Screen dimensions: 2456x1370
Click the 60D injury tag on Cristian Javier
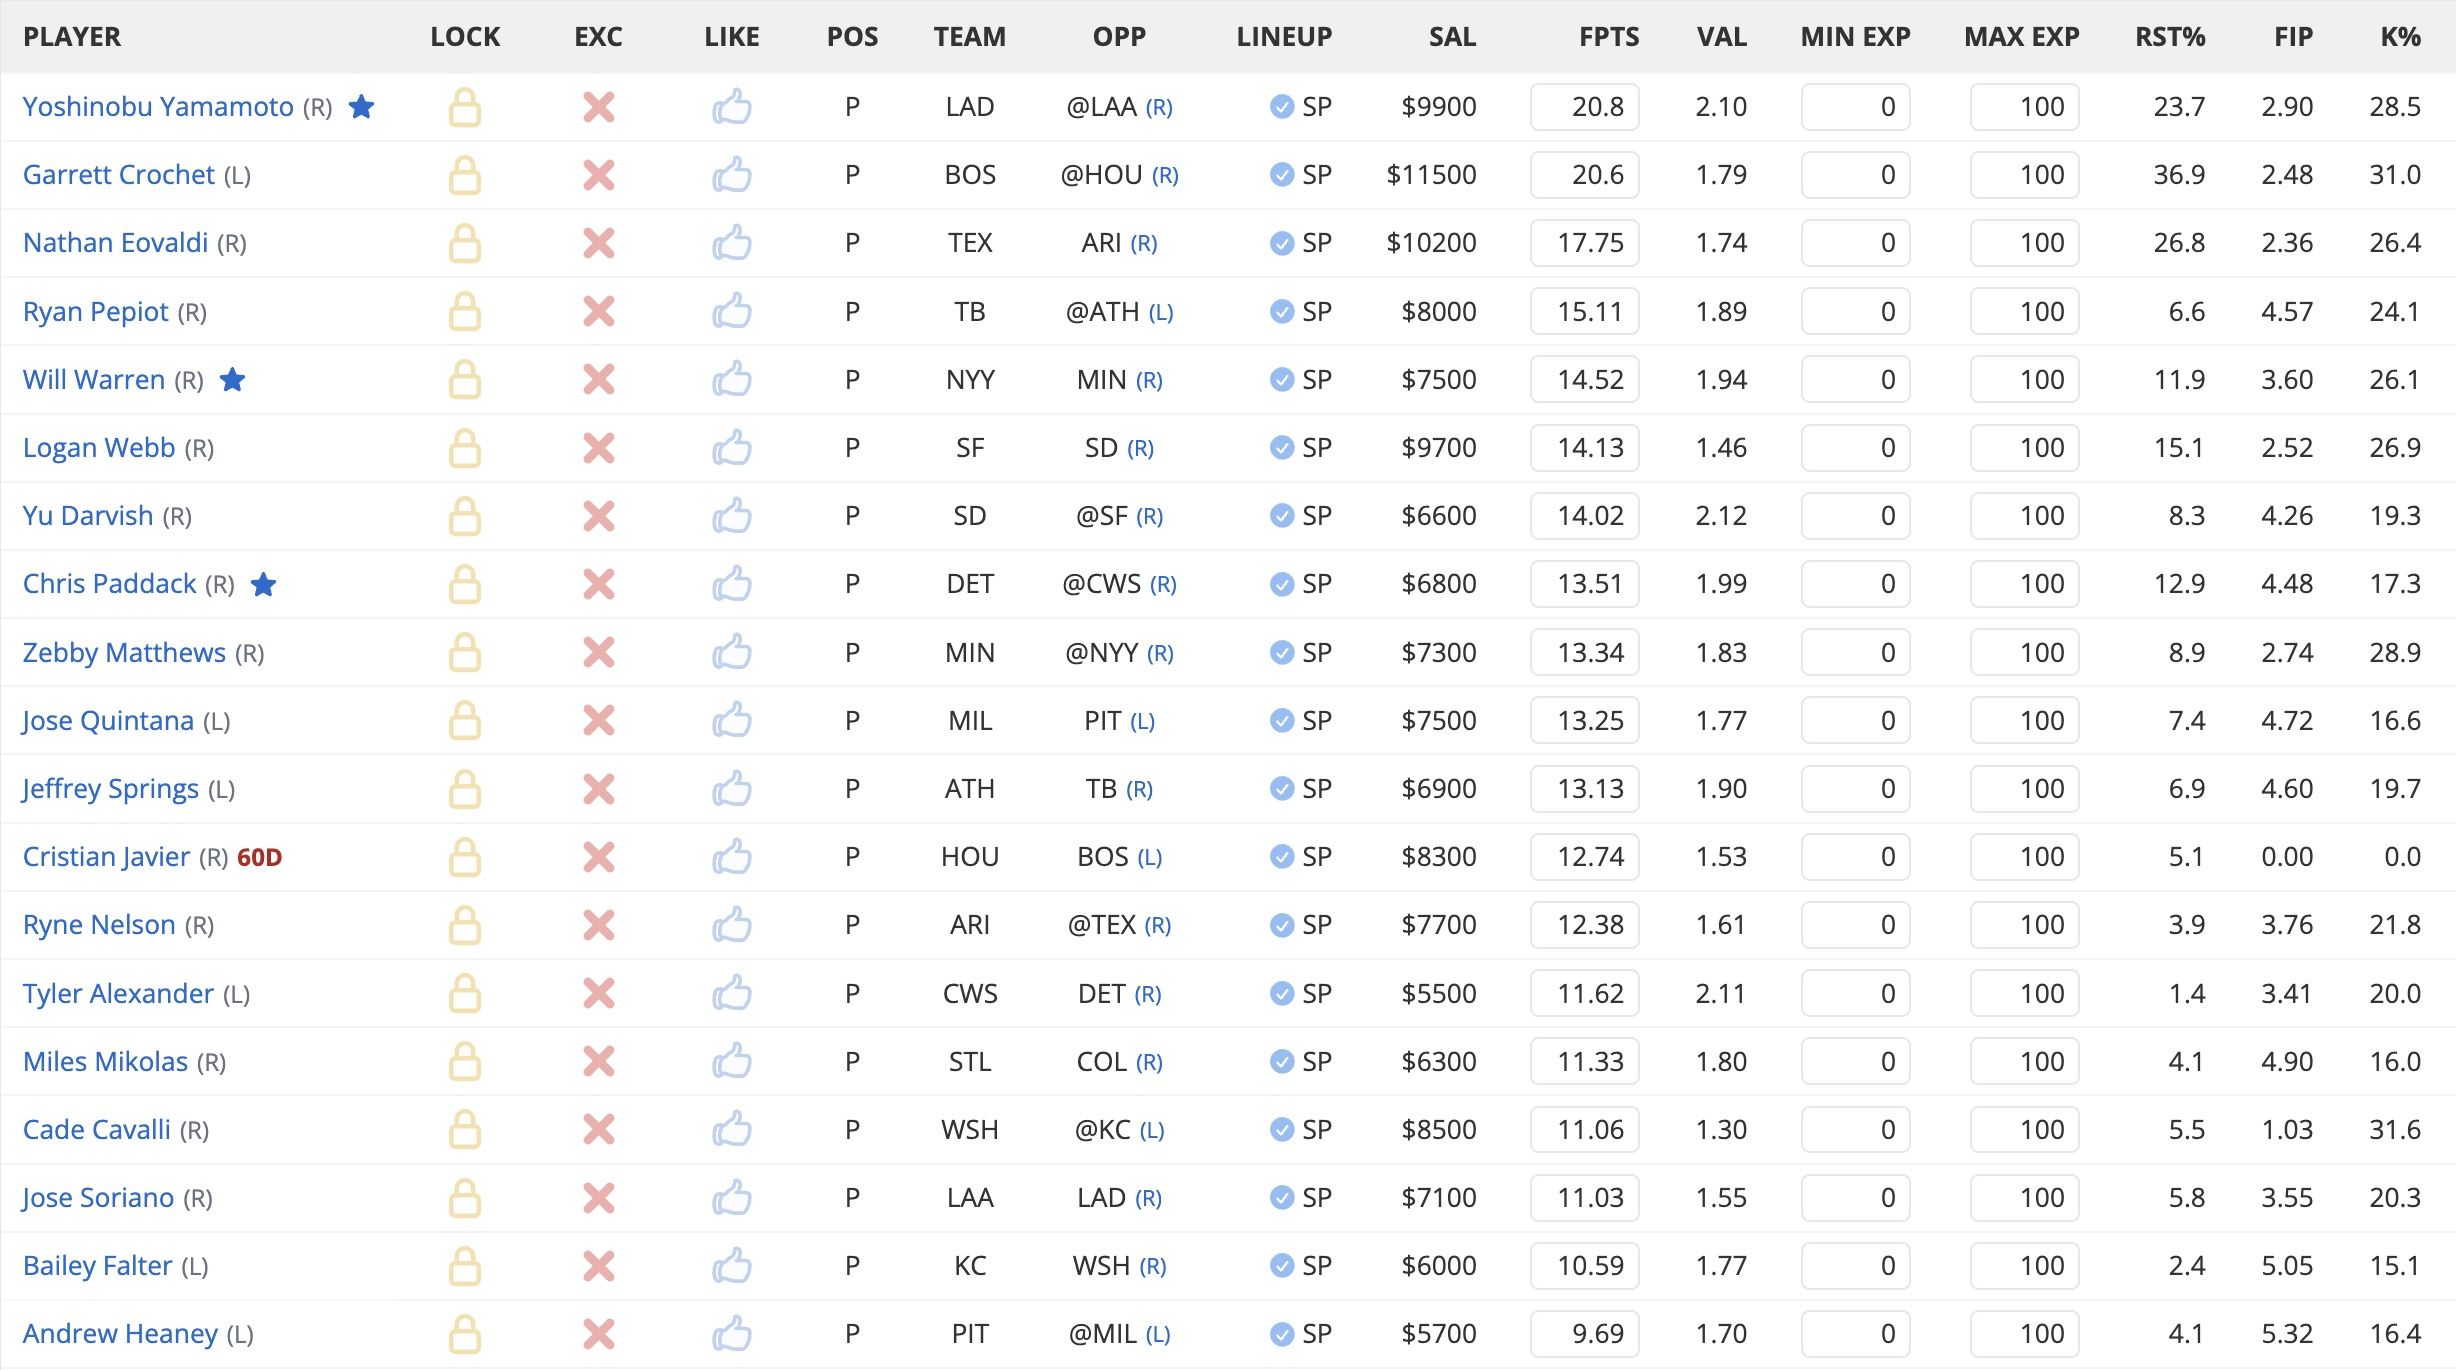[x=260, y=857]
